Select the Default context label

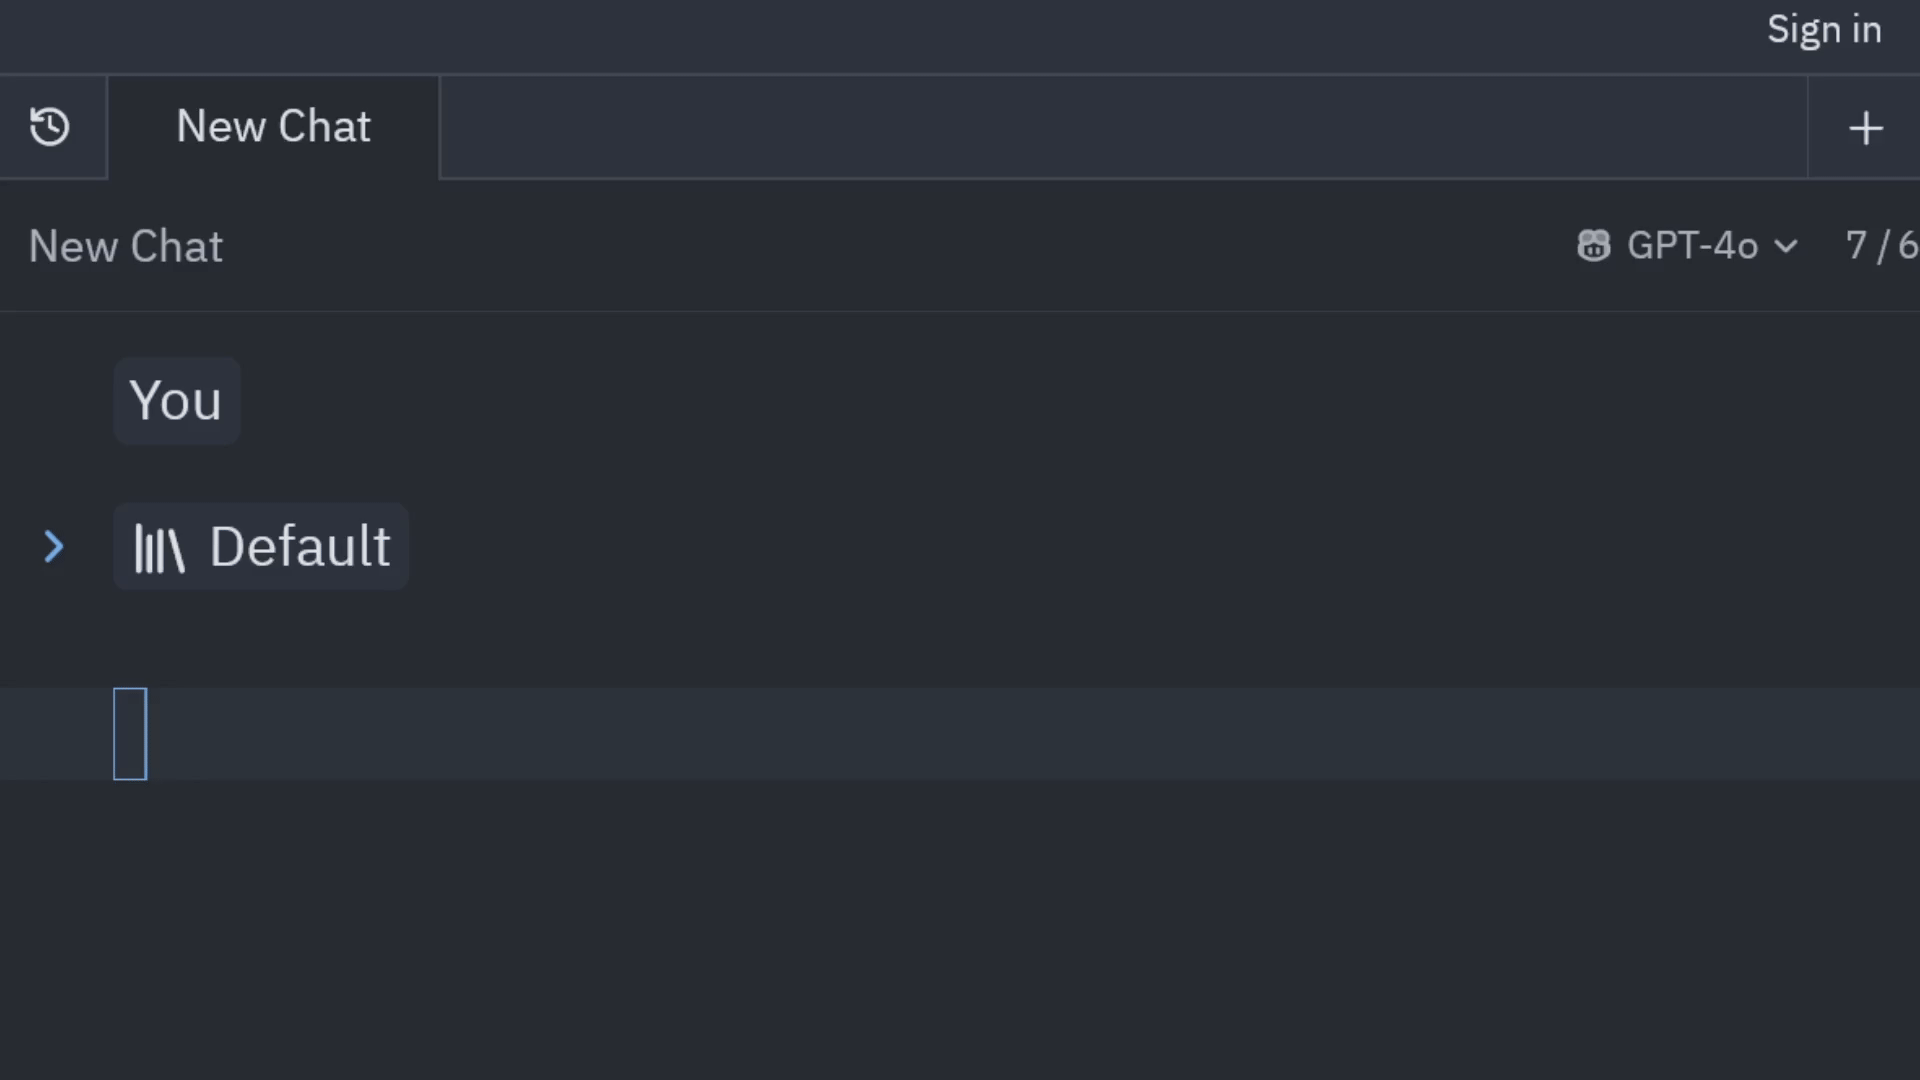299,547
